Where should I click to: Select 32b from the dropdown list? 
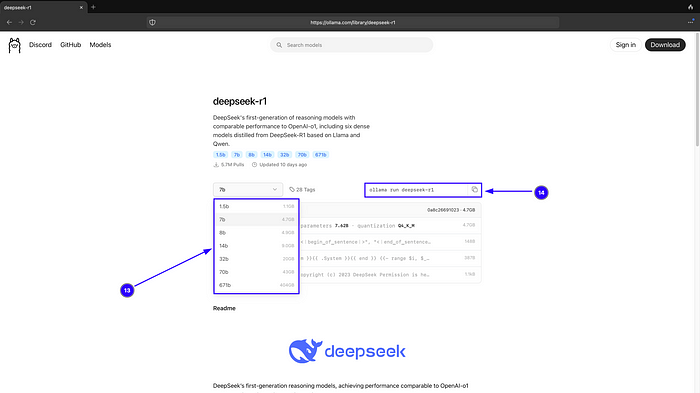coord(256,259)
